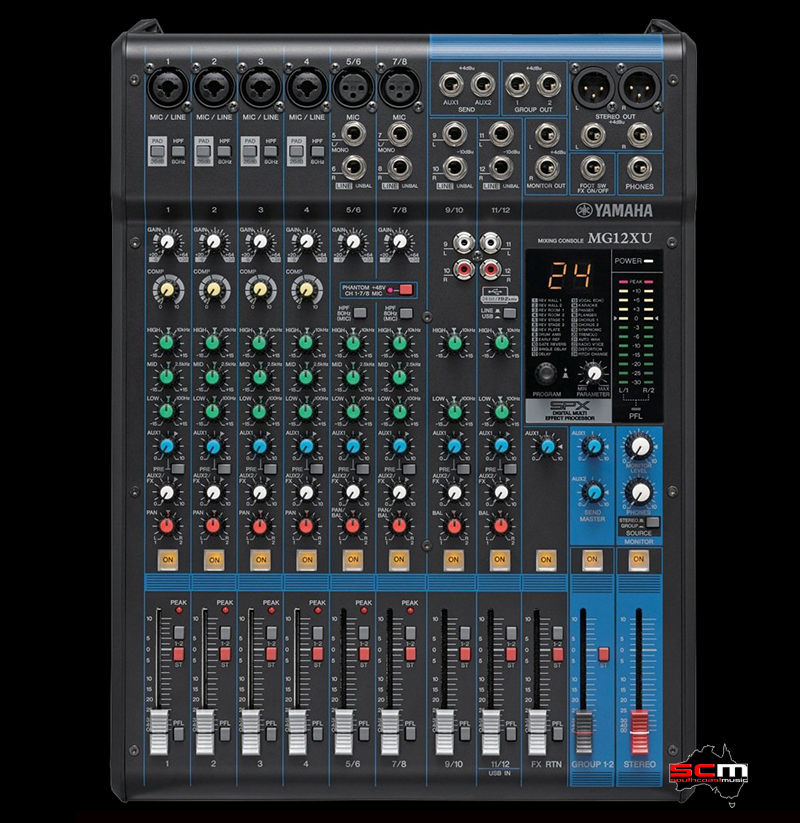Click the channel 3 HIGH EQ knob
This screenshot has width=800, height=823.
pyautogui.click(x=259, y=342)
